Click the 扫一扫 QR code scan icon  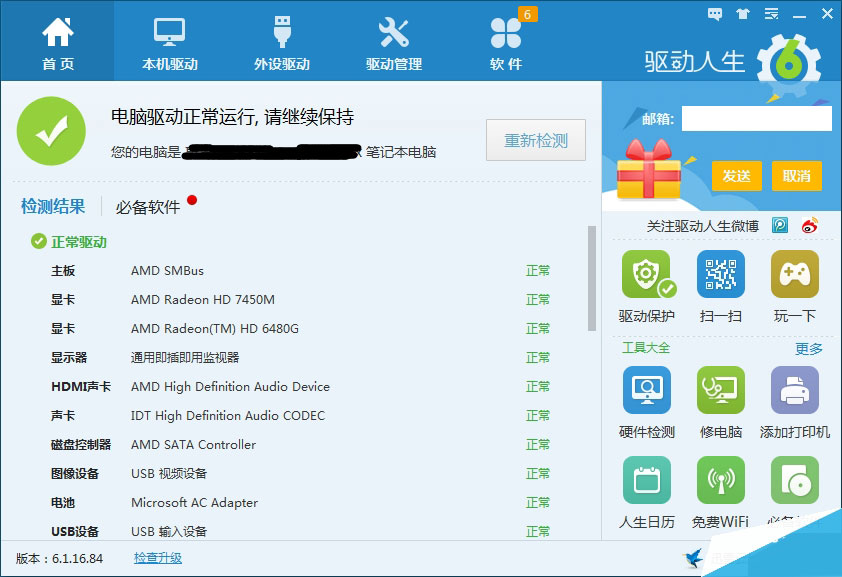[x=721, y=274]
